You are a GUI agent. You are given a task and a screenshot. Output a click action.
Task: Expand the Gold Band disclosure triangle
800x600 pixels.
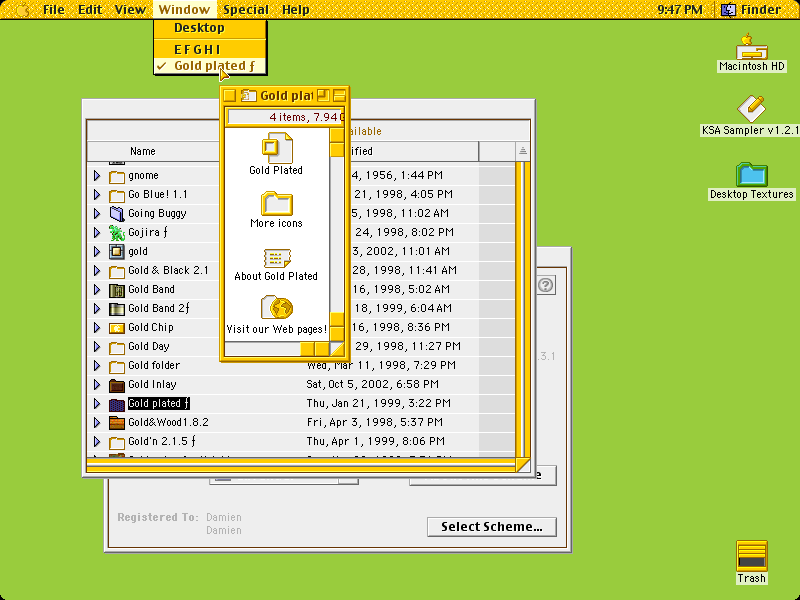click(97, 289)
